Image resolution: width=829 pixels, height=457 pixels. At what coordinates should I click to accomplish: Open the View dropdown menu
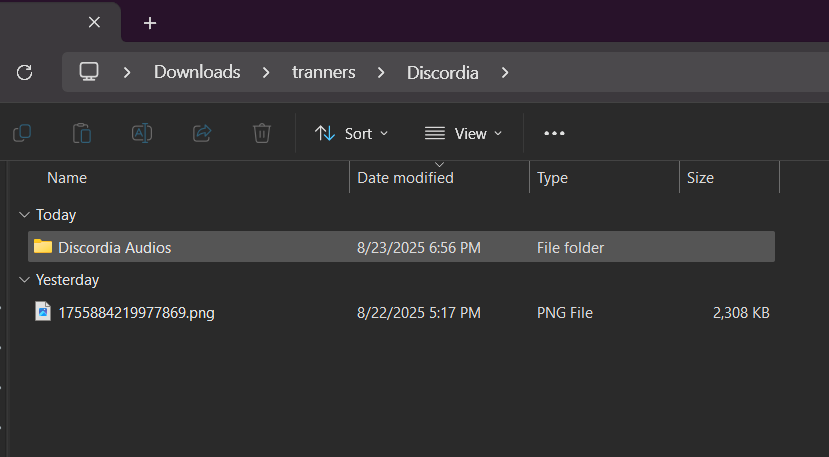pyautogui.click(x=463, y=133)
